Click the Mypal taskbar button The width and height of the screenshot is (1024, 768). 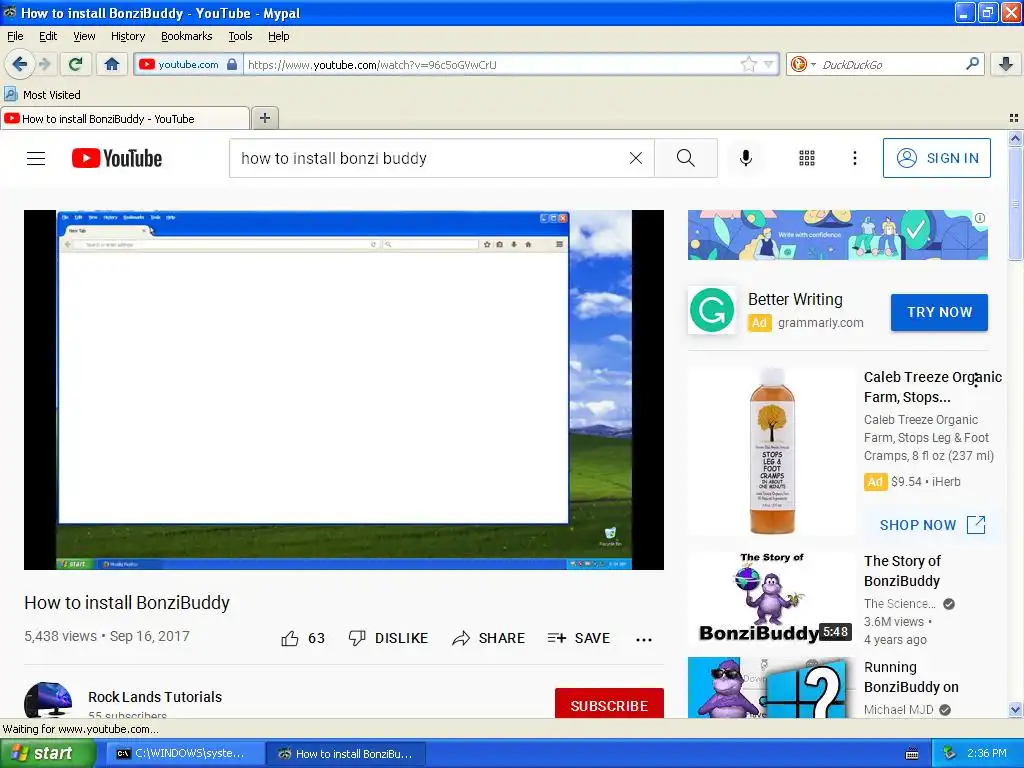click(347, 753)
